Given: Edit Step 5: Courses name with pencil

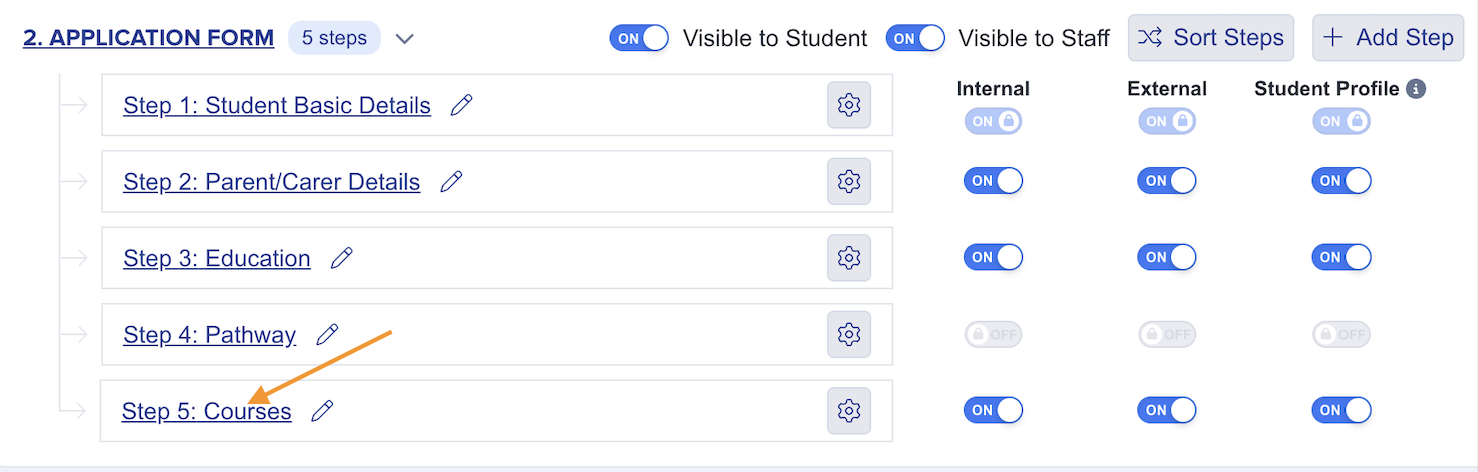Looking at the screenshot, I should pos(322,411).
